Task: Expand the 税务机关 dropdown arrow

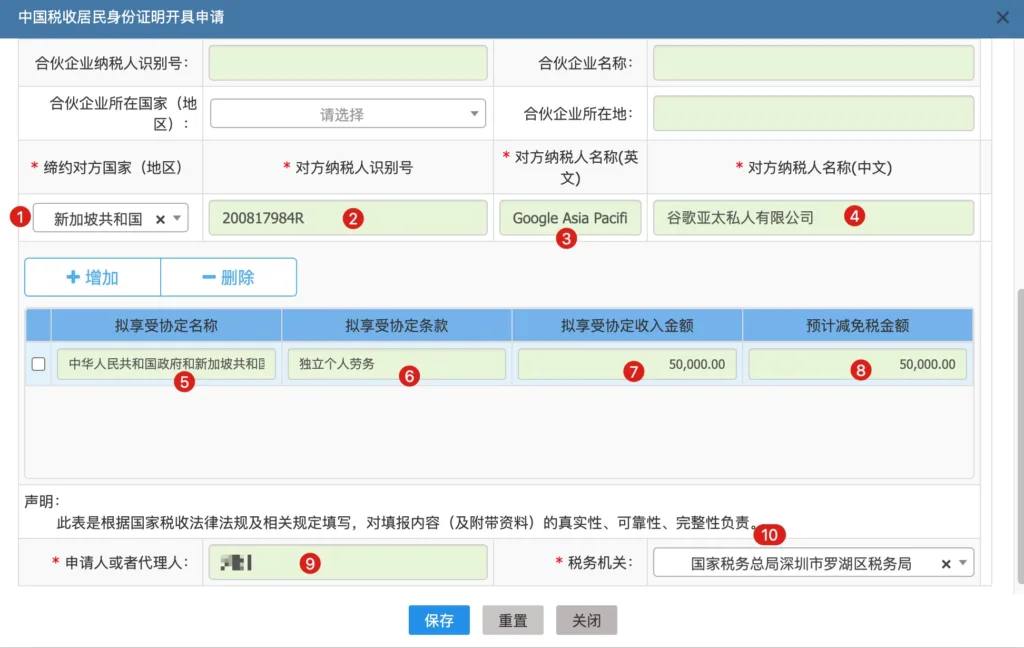Action: point(963,562)
